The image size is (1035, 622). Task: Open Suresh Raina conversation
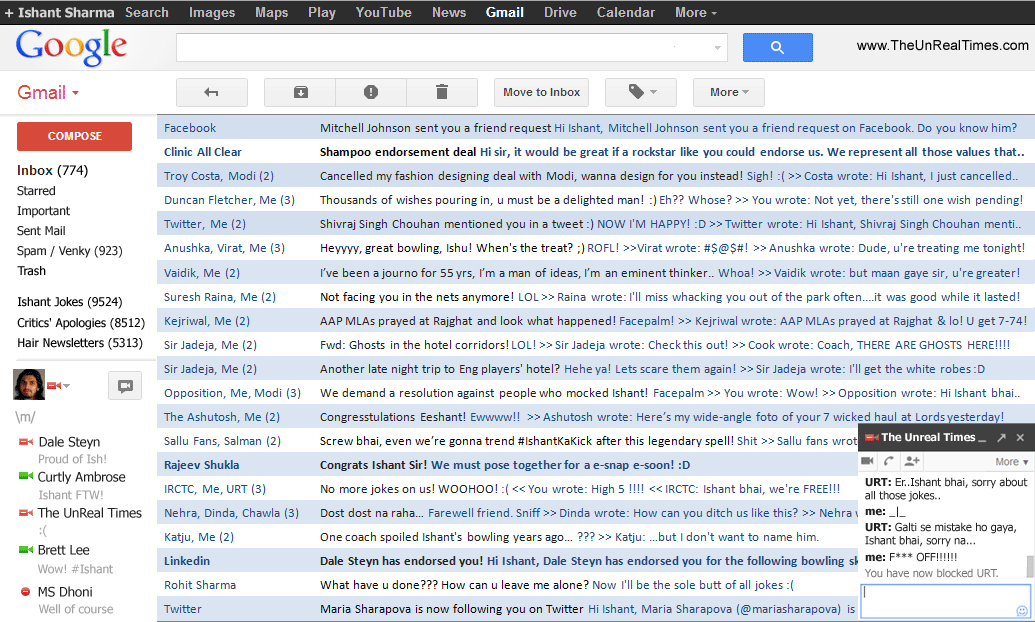pyautogui.click(x=595, y=296)
